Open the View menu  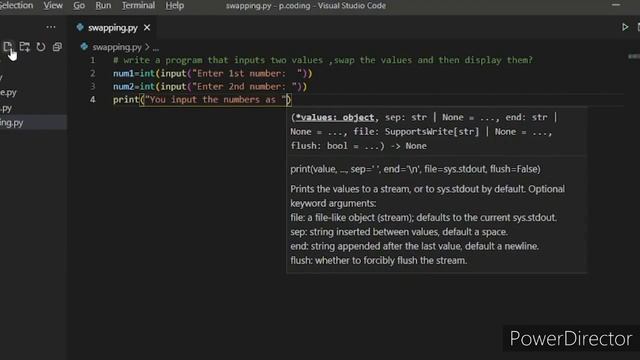53,6
